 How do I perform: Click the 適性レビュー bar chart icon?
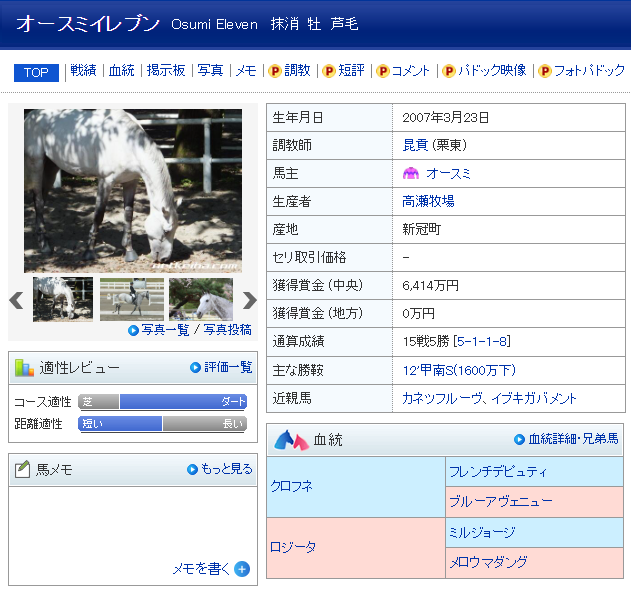coord(24,368)
